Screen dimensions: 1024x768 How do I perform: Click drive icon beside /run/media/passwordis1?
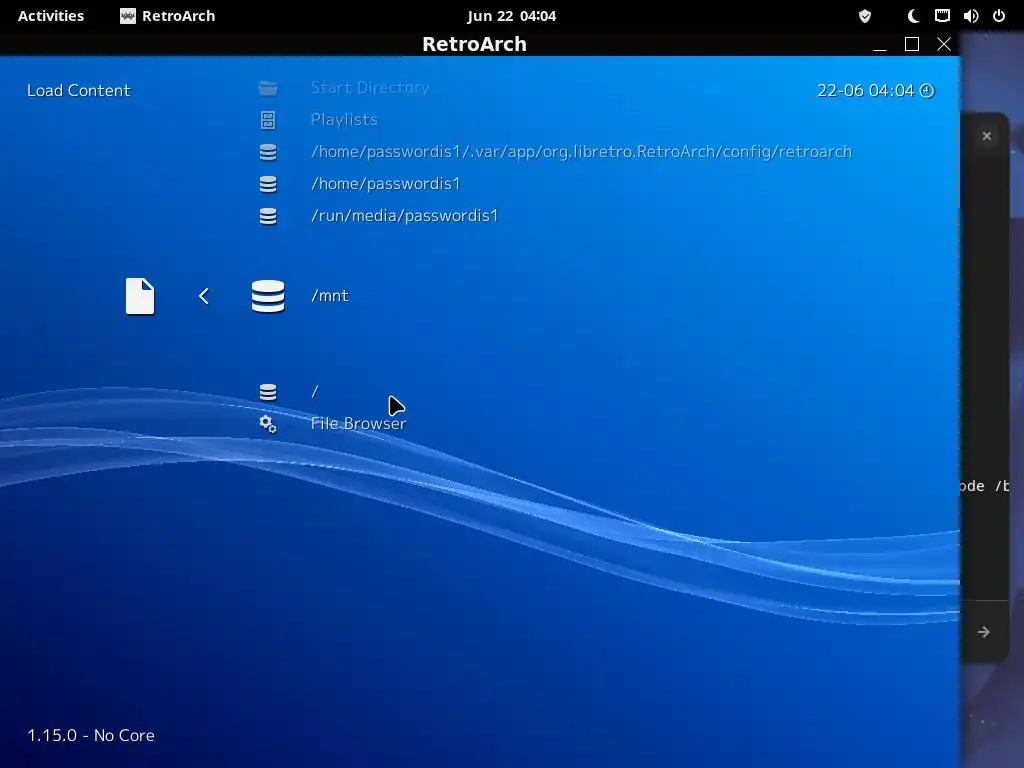click(x=268, y=216)
